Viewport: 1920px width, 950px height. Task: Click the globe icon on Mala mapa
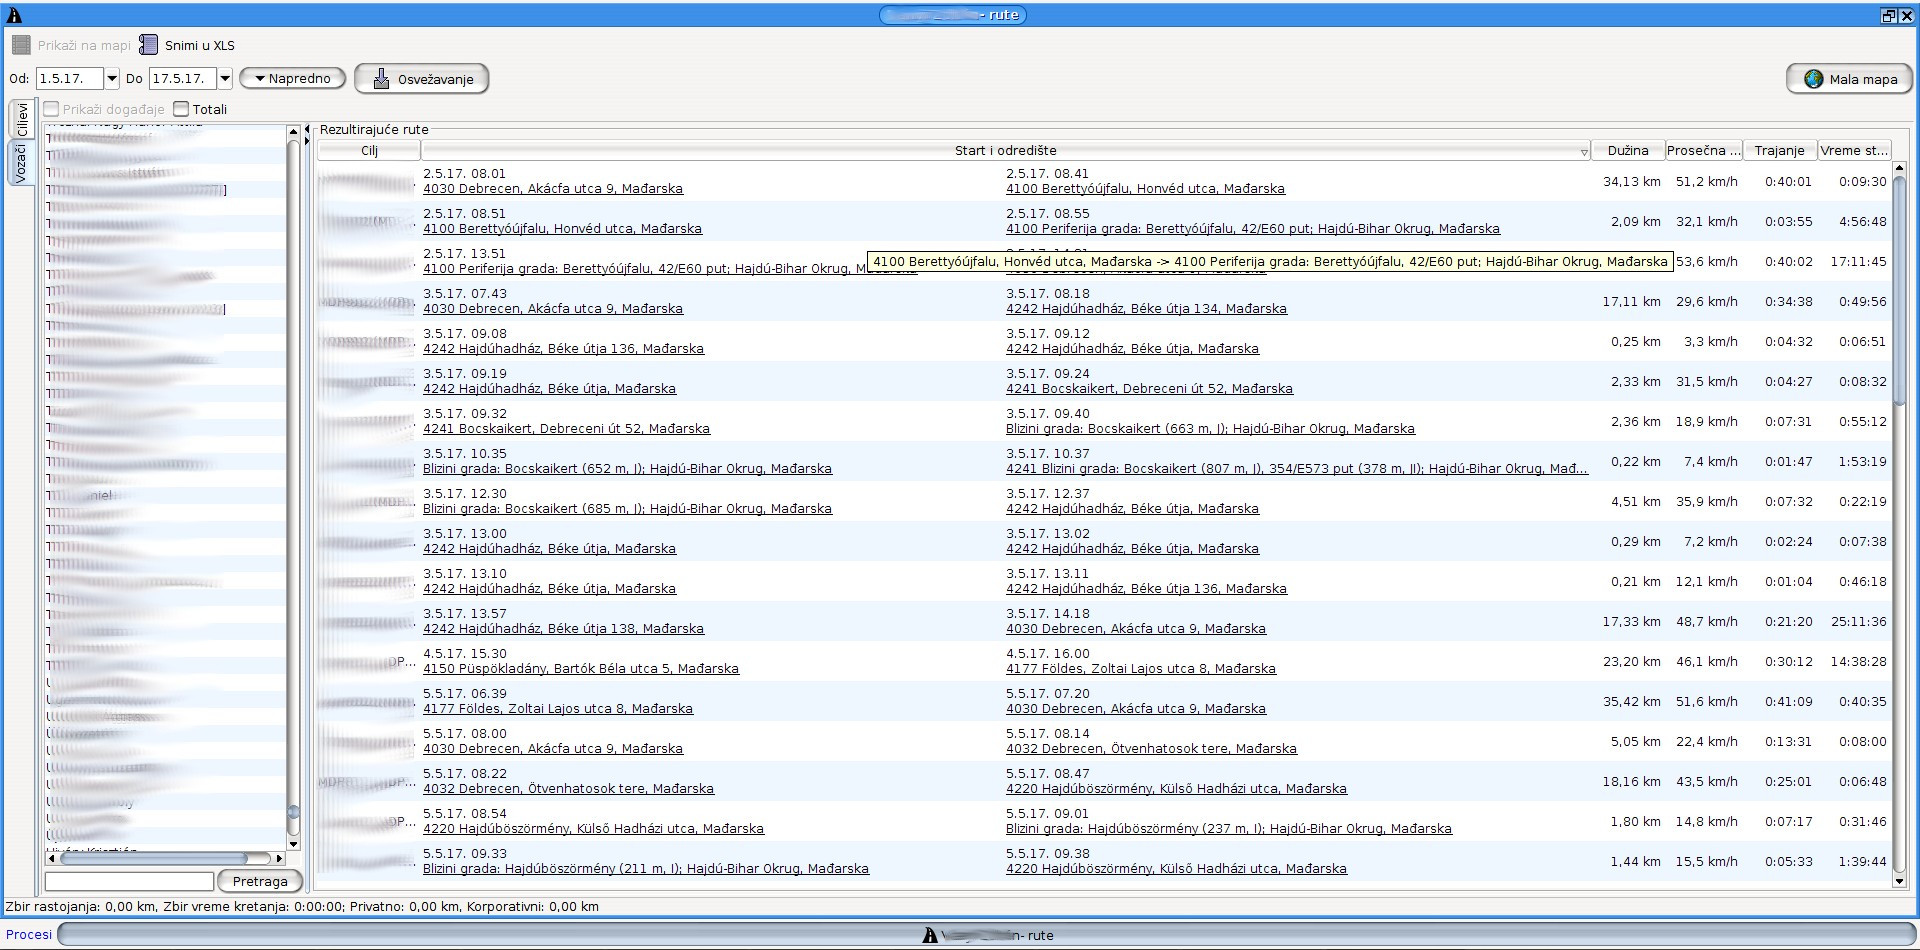pos(1813,79)
